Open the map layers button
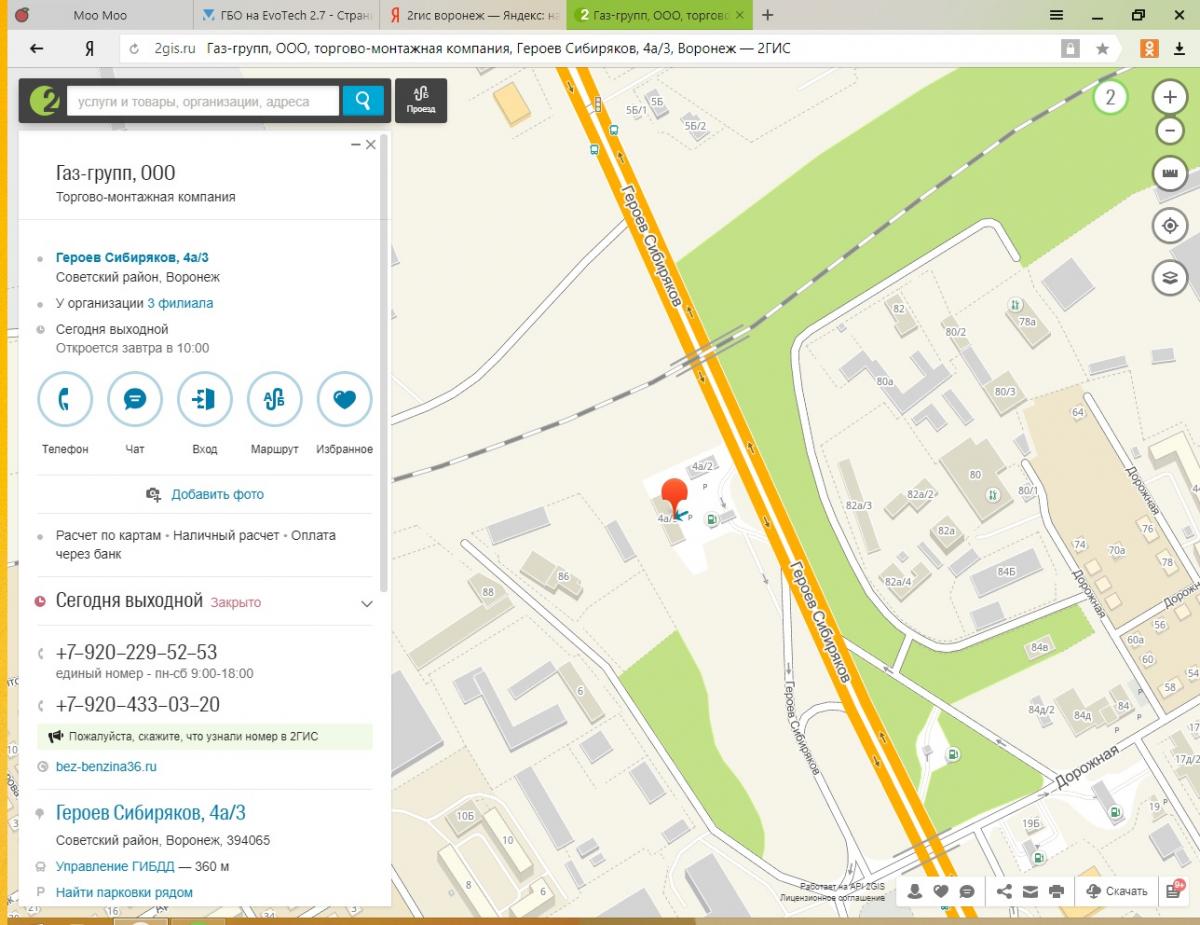Image resolution: width=1200 pixels, height=925 pixels. [x=1169, y=277]
